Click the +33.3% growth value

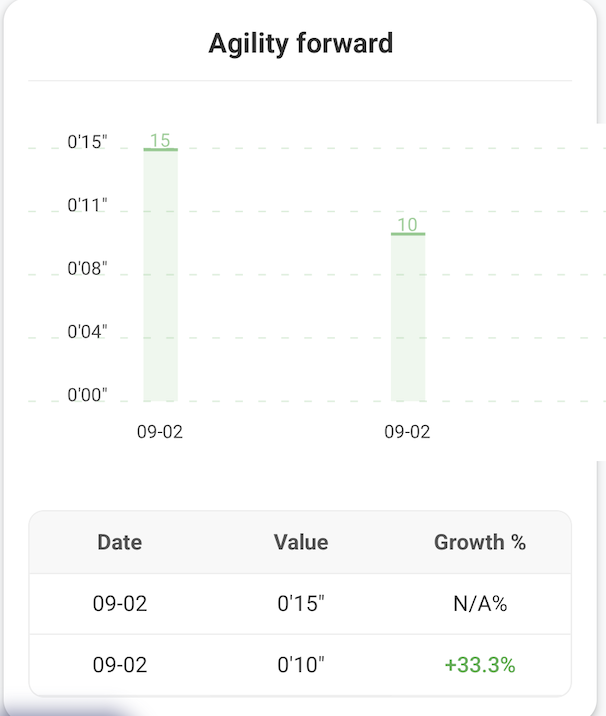pyautogui.click(x=480, y=665)
